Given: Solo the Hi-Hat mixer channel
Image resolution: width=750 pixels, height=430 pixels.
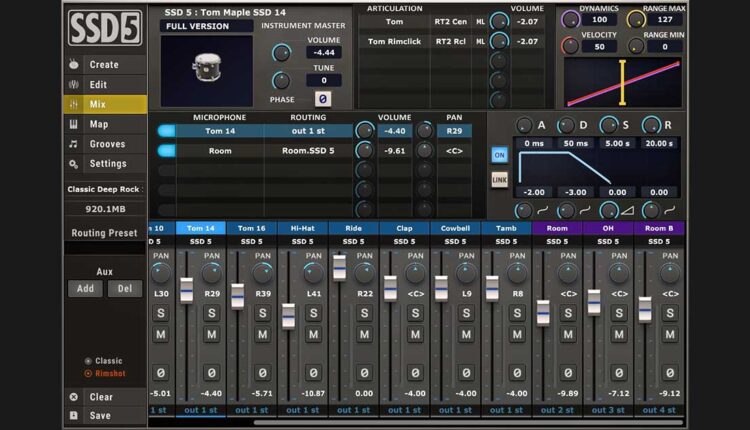Looking at the screenshot, I should pos(314,313).
